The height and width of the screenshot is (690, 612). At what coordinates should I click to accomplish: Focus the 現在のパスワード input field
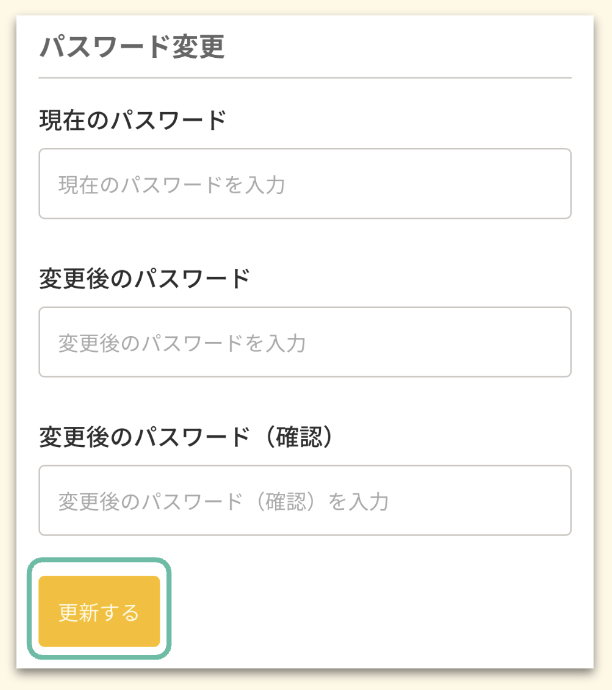[x=305, y=184]
